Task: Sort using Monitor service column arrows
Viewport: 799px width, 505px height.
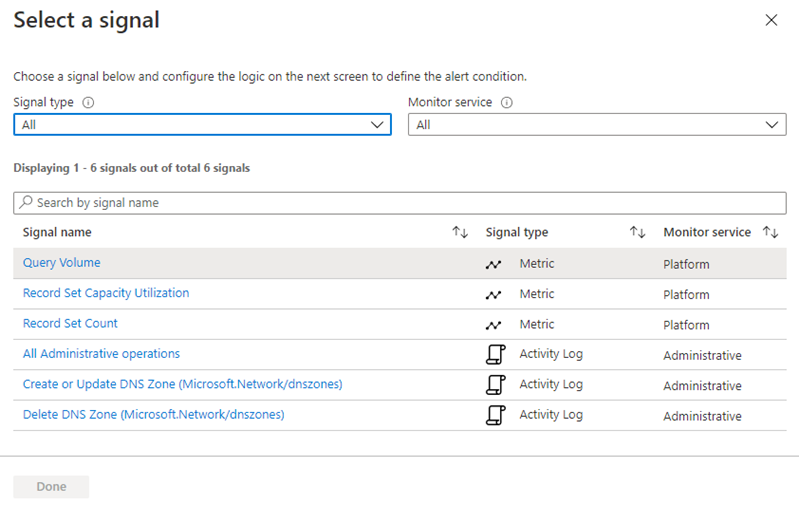Action: (x=770, y=232)
